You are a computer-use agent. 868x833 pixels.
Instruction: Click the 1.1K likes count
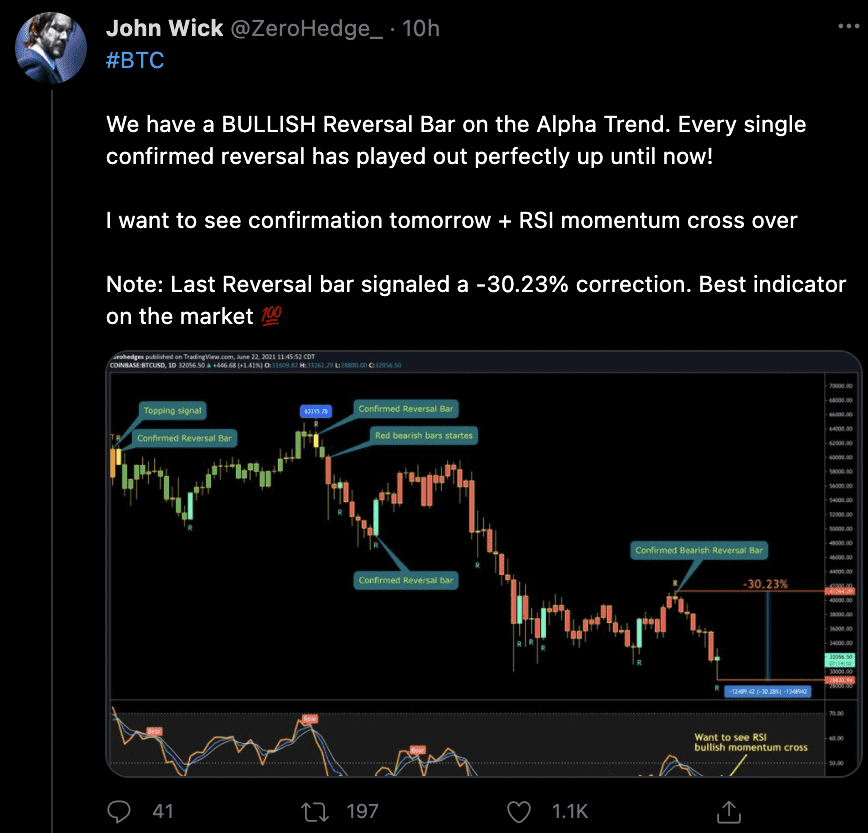[571, 811]
